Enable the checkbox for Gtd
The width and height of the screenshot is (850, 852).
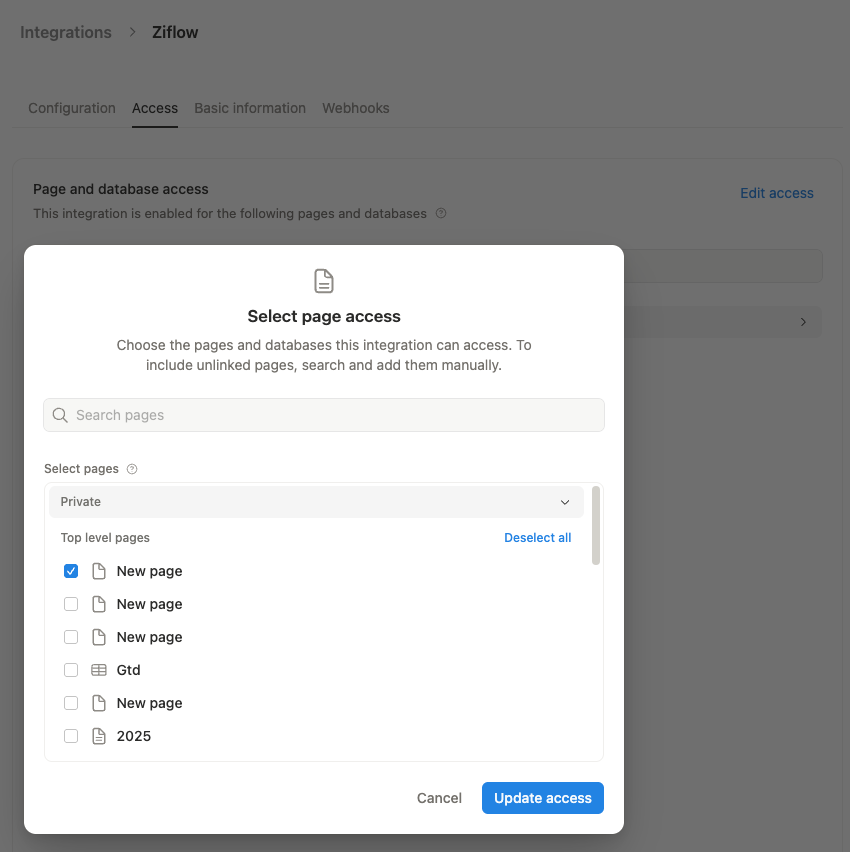[71, 669]
